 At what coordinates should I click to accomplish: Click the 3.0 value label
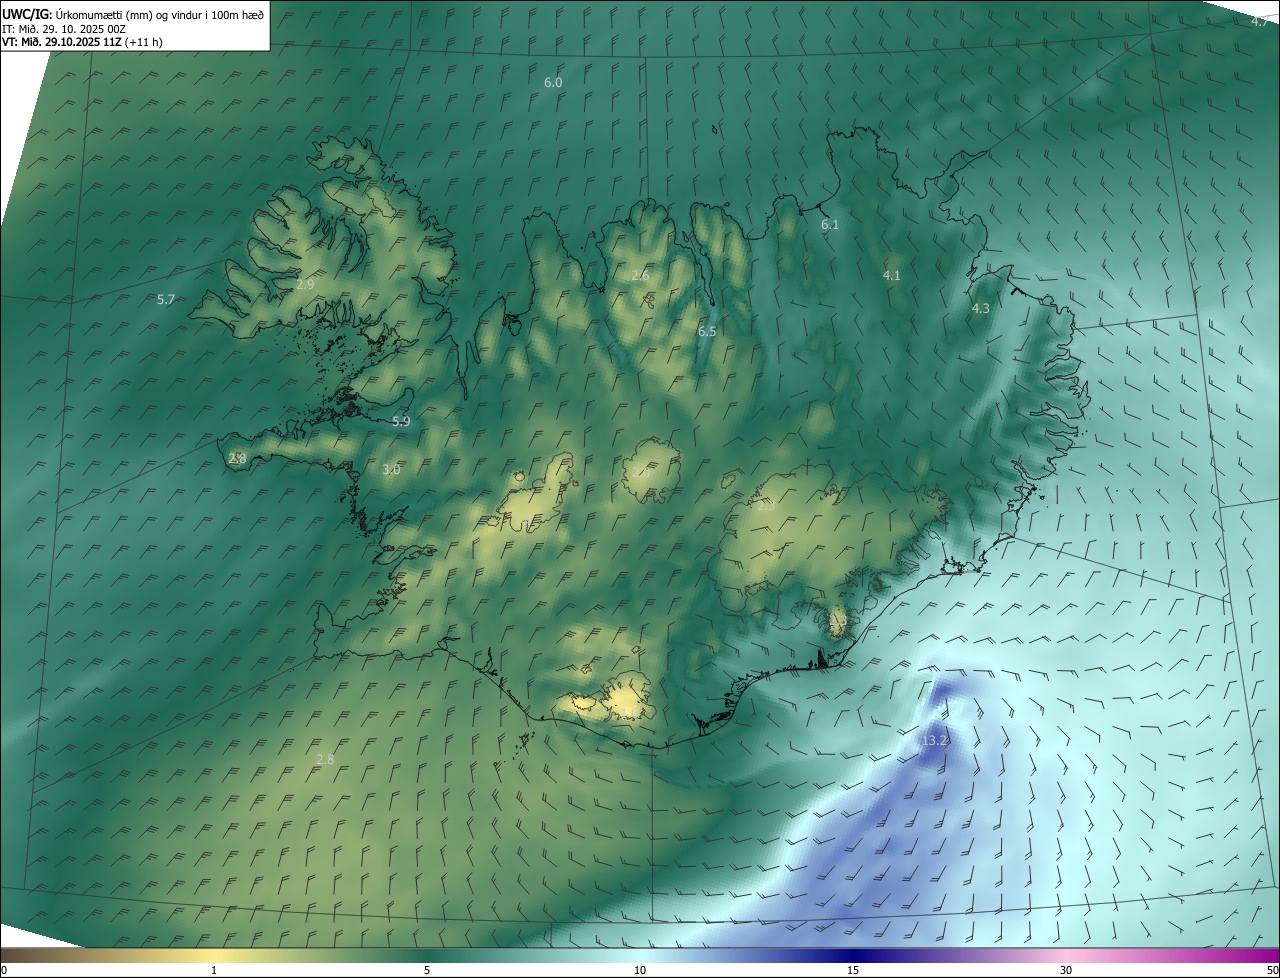tap(391, 469)
